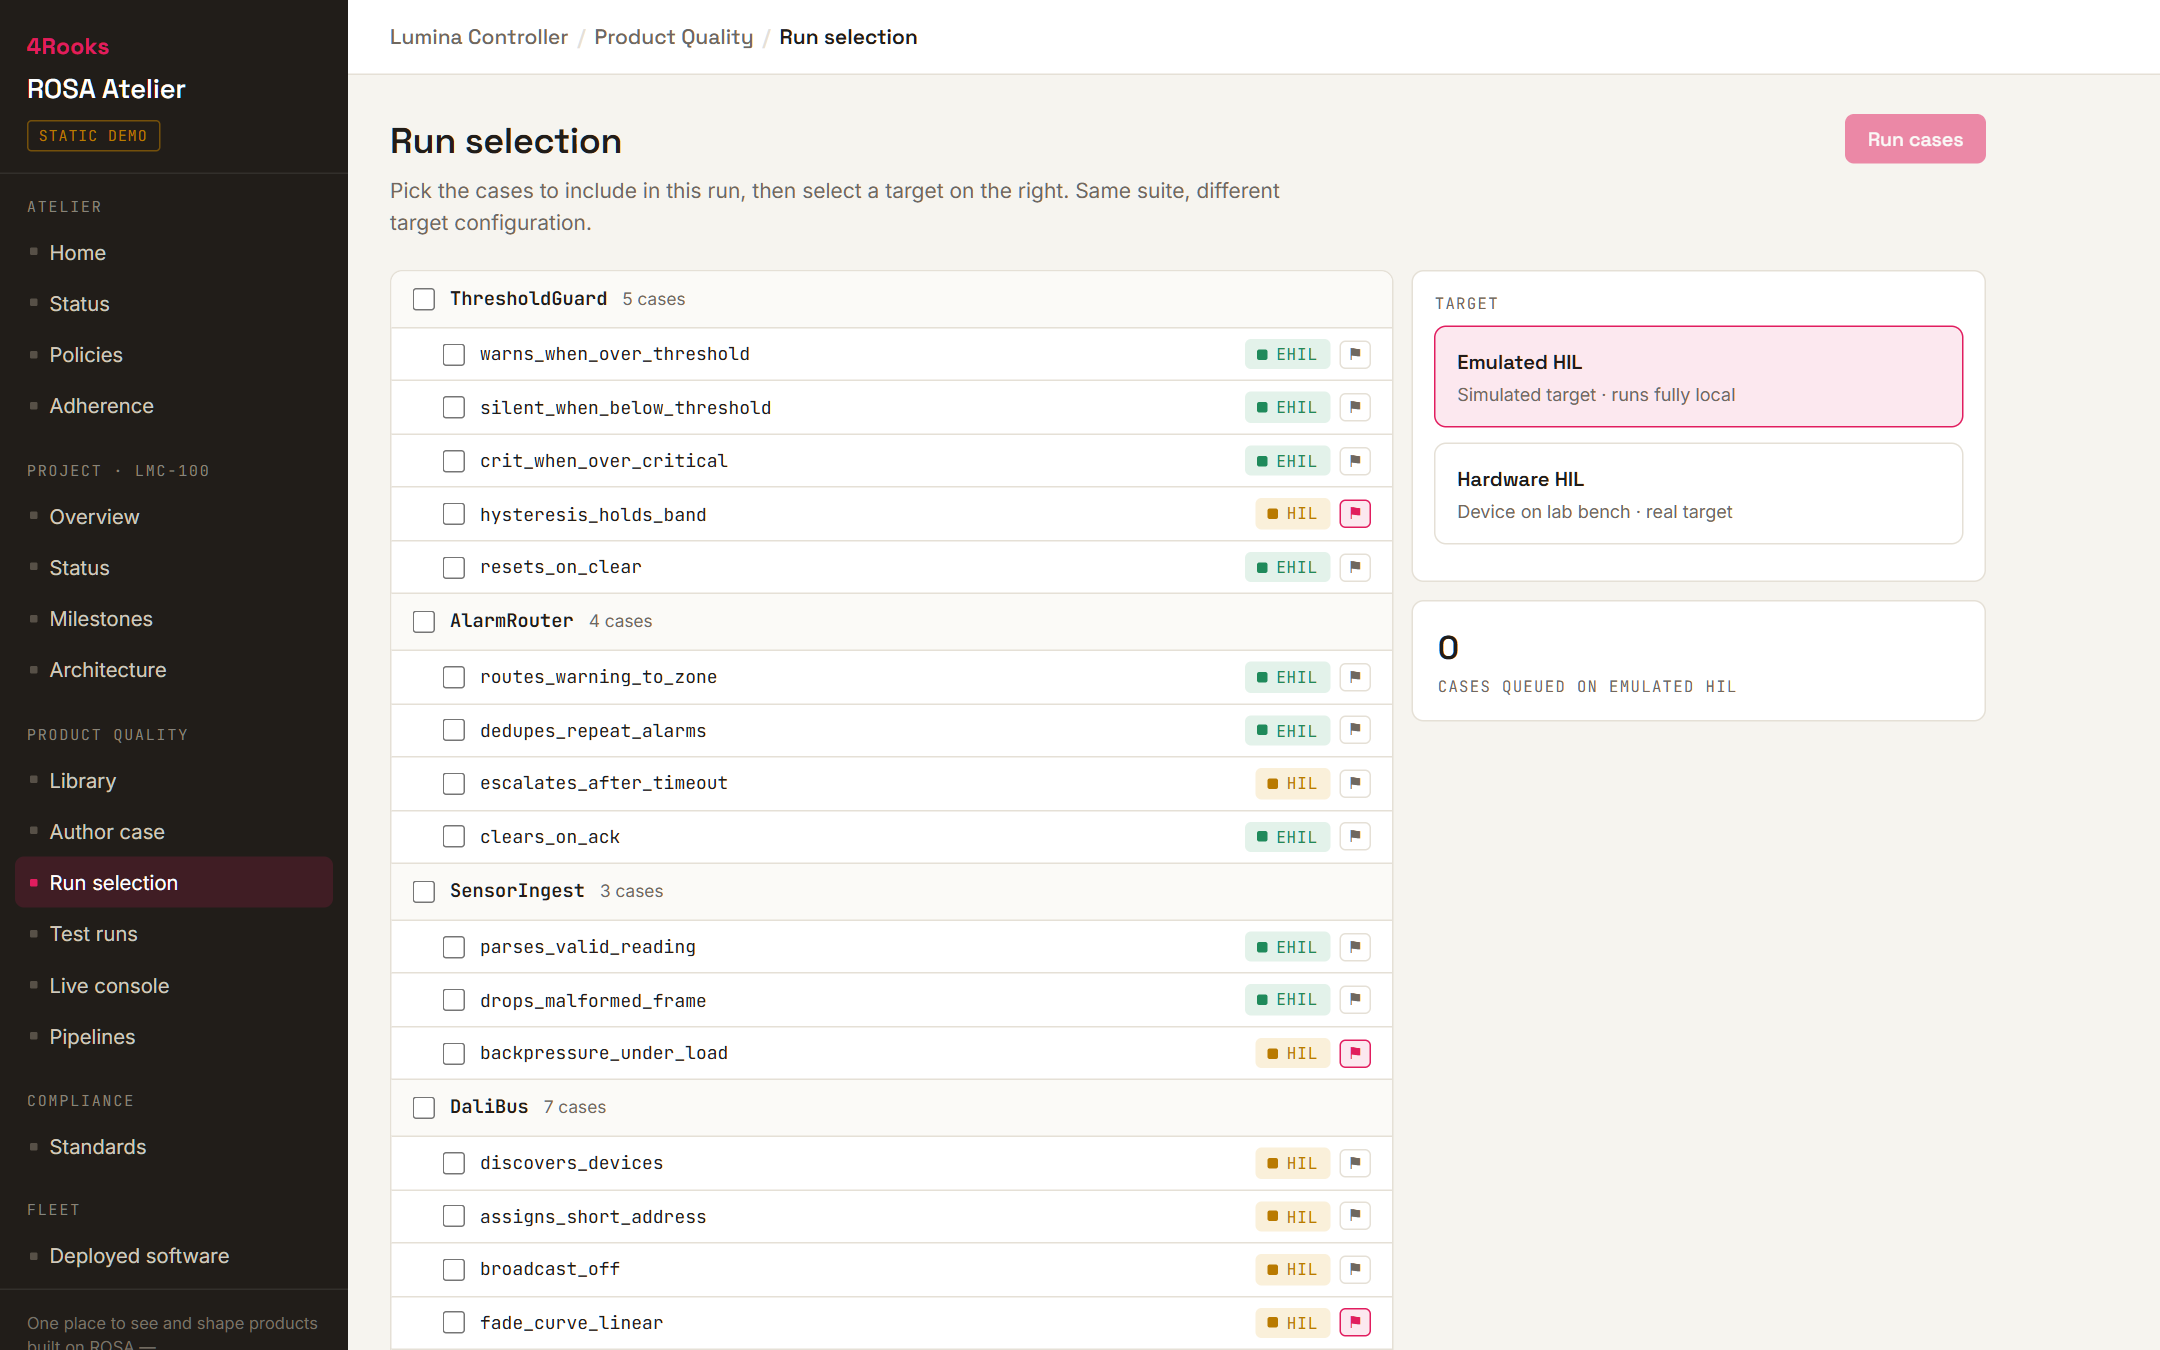This screenshot has width=2160, height=1350.
Task: Toggle flag on crit_when_over_critical row
Action: tap(1355, 461)
